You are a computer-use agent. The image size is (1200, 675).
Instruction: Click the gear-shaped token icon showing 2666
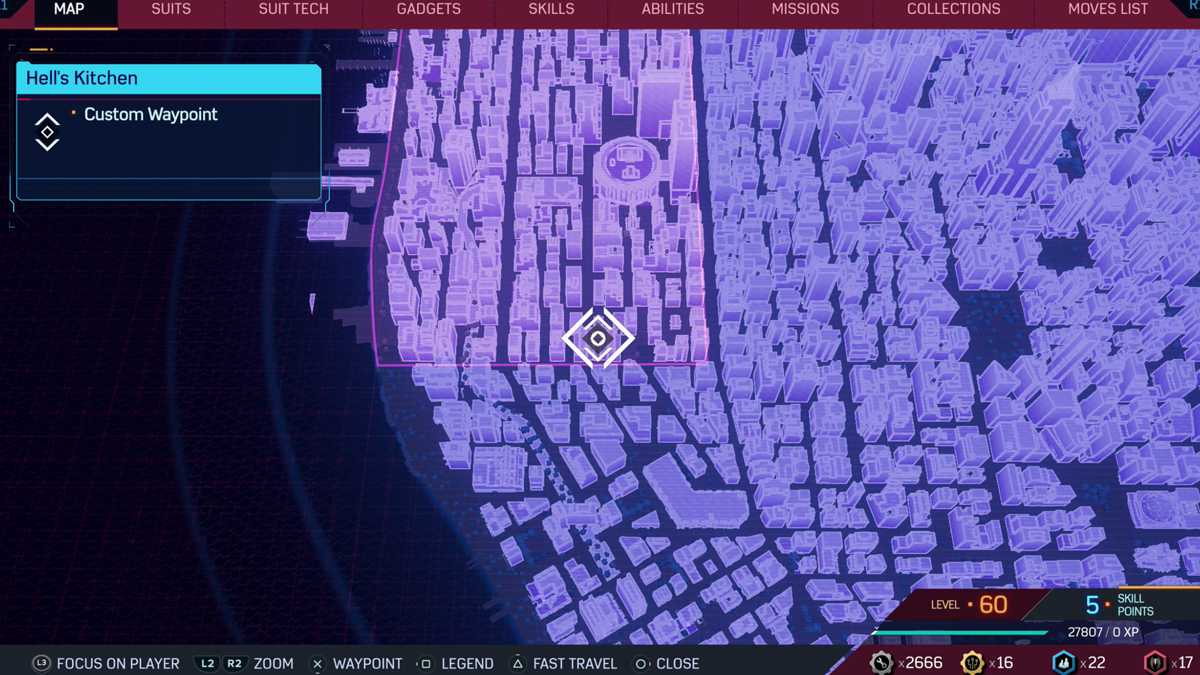coord(881,663)
